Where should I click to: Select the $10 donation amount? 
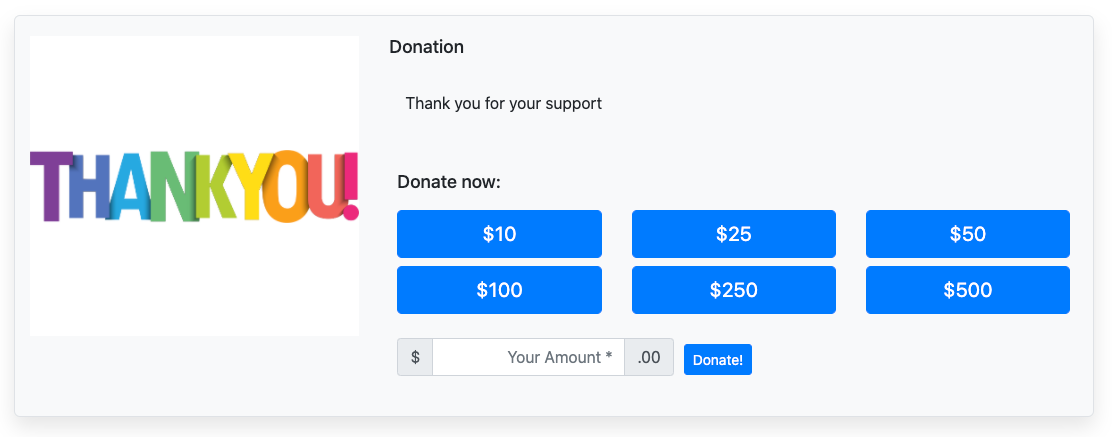point(499,234)
